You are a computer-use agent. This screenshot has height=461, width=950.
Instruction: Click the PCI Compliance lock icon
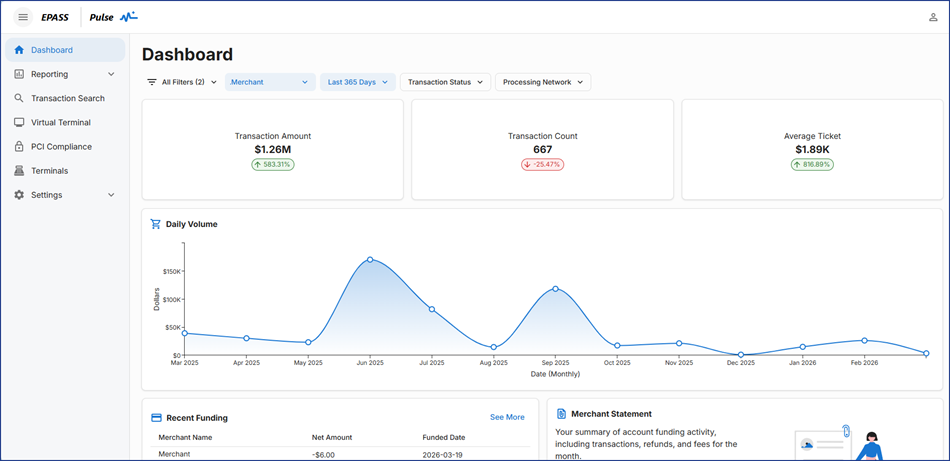(x=19, y=146)
